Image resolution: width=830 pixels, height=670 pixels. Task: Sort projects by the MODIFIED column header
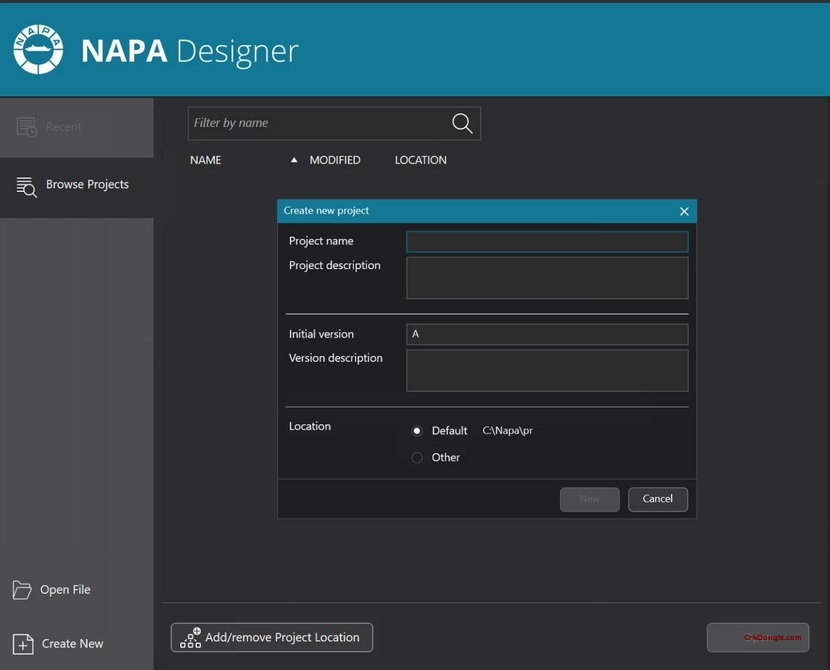point(335,159)
